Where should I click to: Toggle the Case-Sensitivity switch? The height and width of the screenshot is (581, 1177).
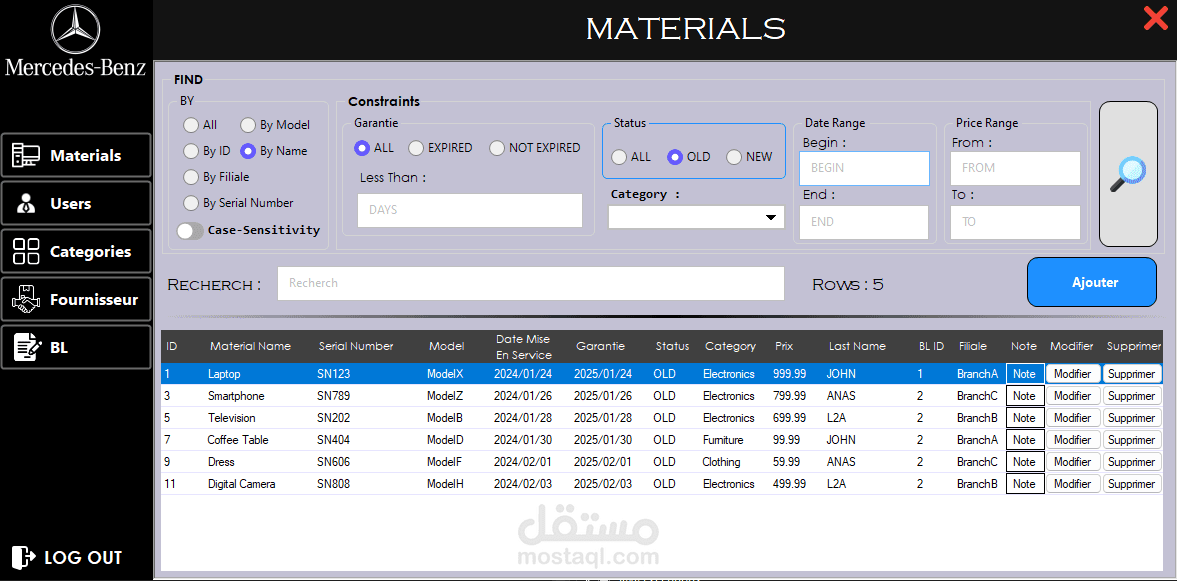[190, 230]
